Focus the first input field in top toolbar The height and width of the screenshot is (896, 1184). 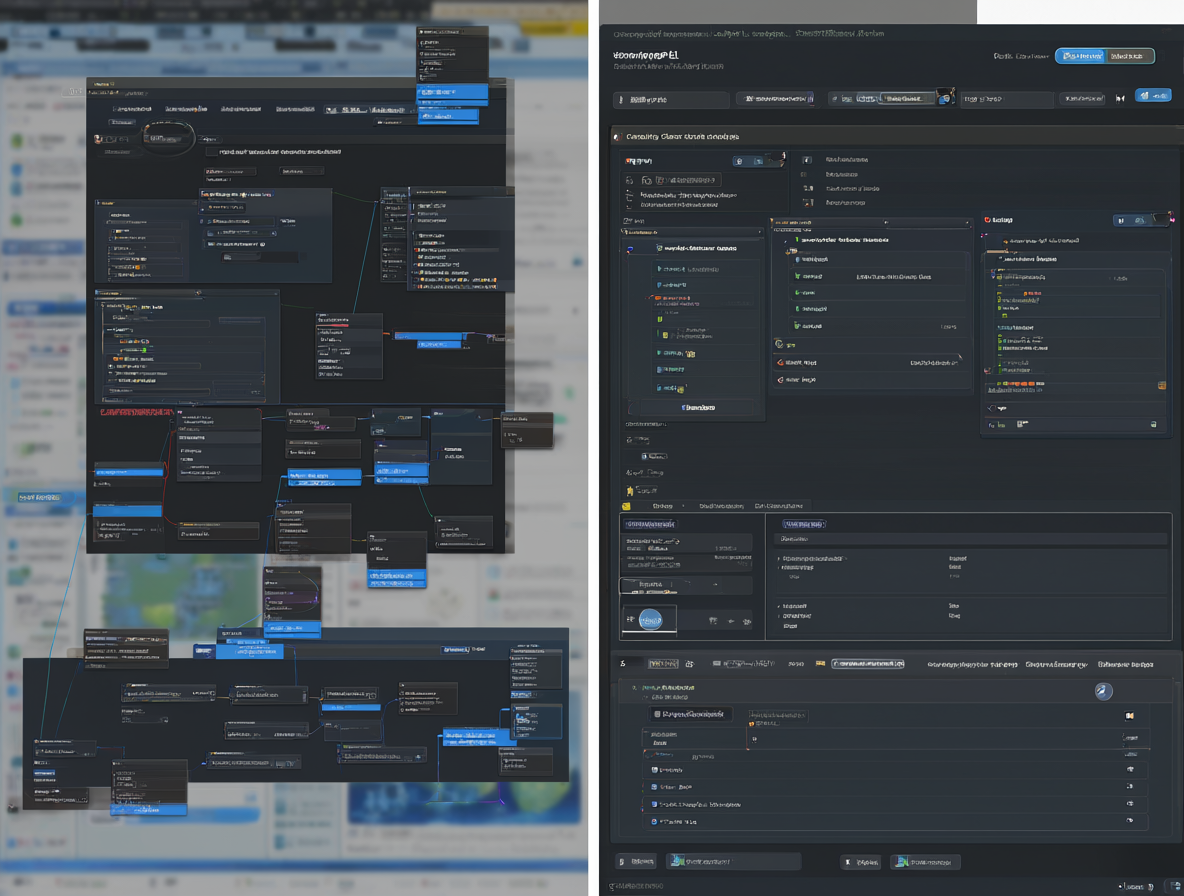click(x=672, y=99)
